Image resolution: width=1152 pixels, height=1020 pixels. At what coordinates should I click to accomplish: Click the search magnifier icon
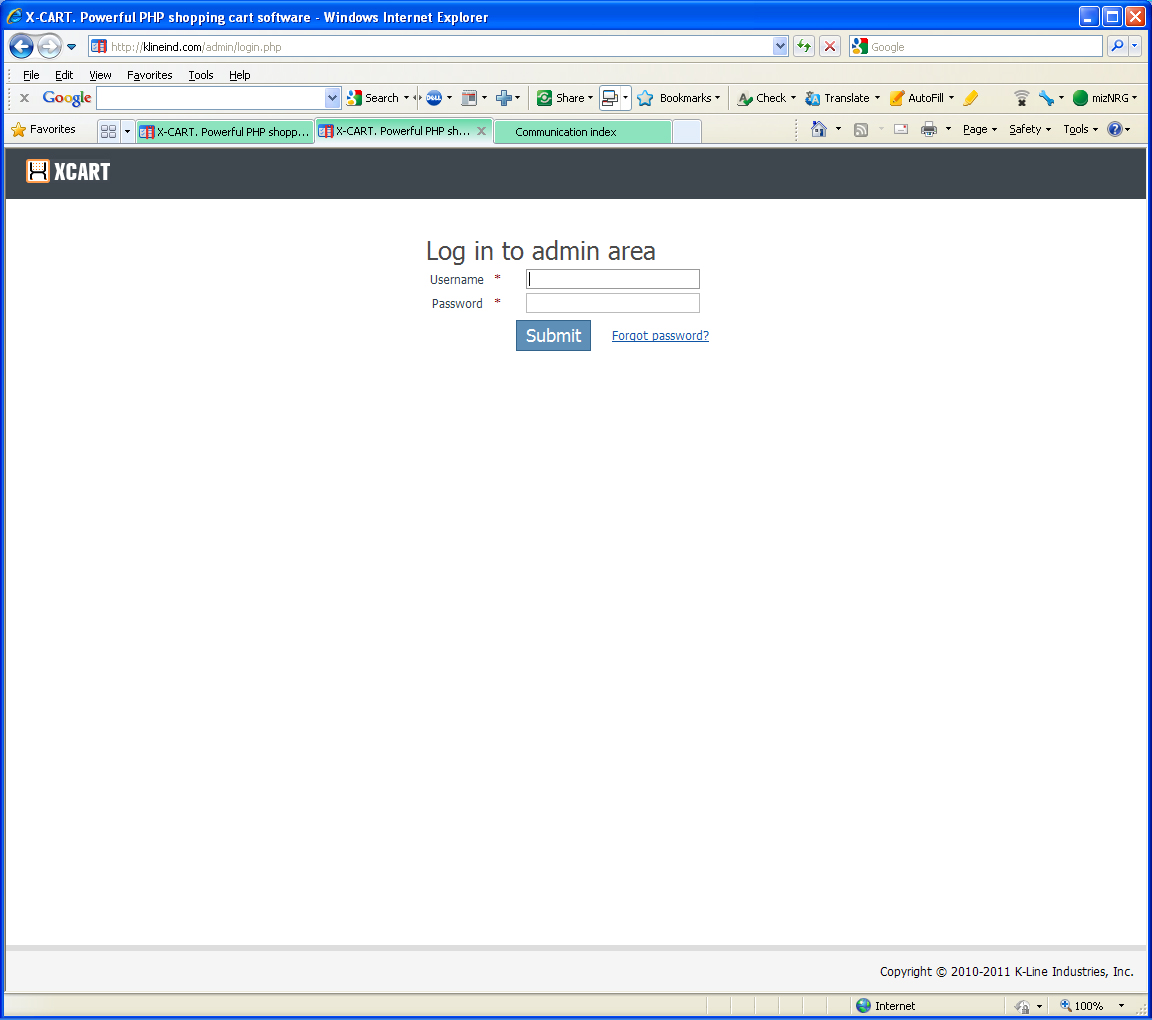[x=1116, y=46]
